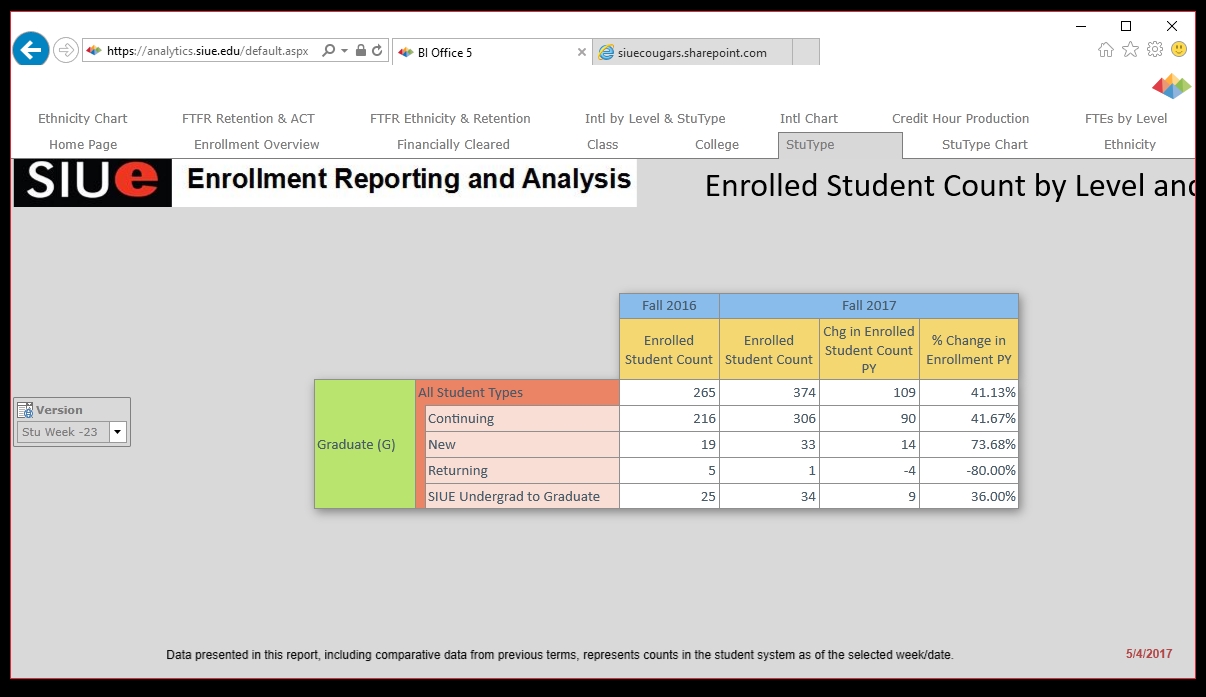Expand the Version Stu Week dropdown

point(118,432)
